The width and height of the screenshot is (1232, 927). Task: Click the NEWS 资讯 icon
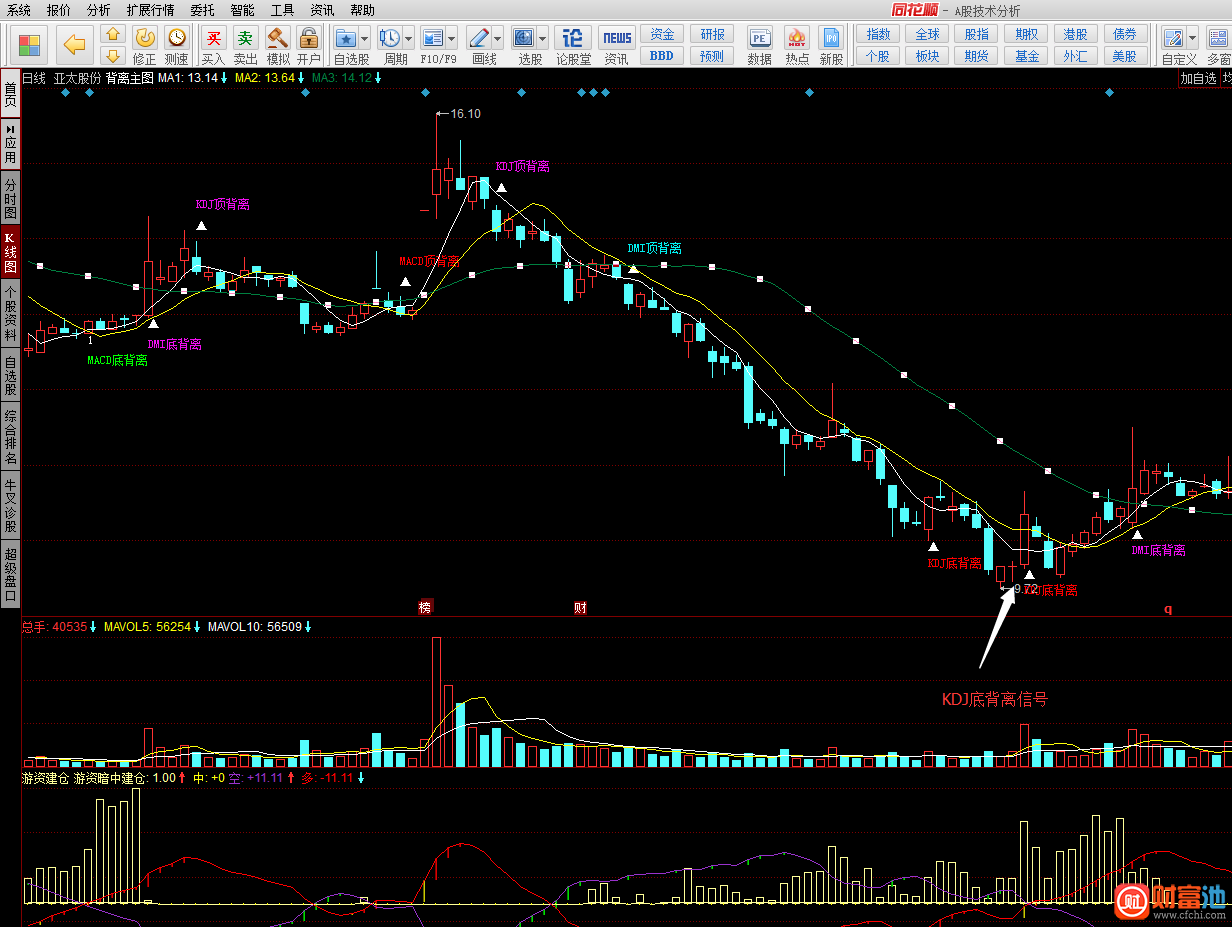click(617, 39)
